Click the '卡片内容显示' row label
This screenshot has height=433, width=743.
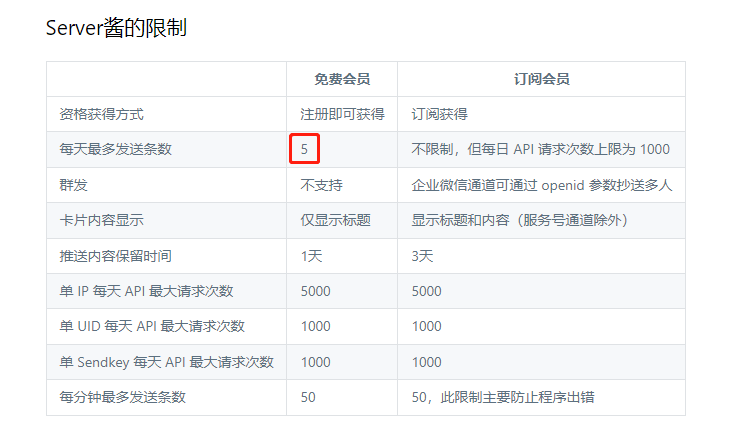coord(101,220)
